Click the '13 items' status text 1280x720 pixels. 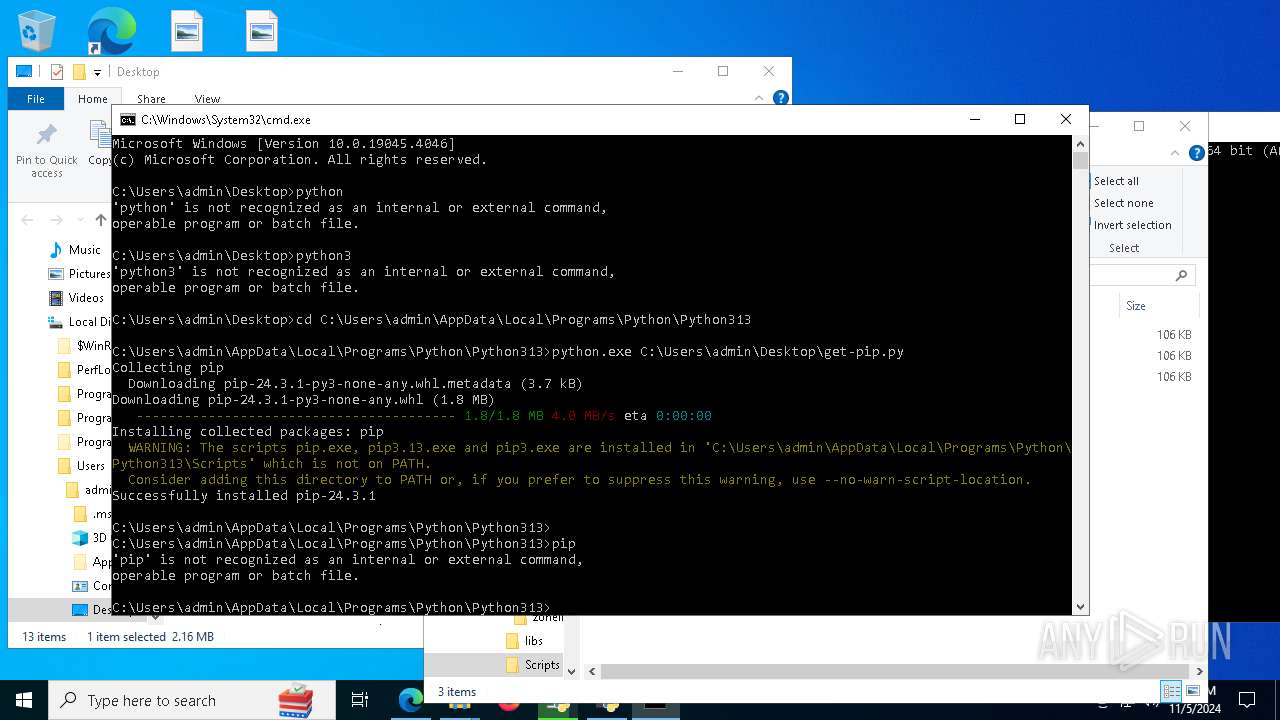44,637
